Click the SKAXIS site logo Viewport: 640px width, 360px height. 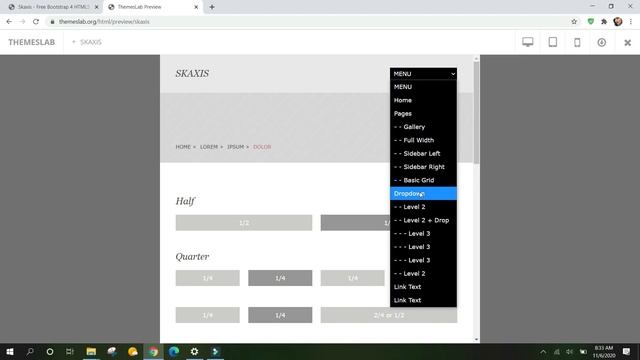[x=192, y=73]
